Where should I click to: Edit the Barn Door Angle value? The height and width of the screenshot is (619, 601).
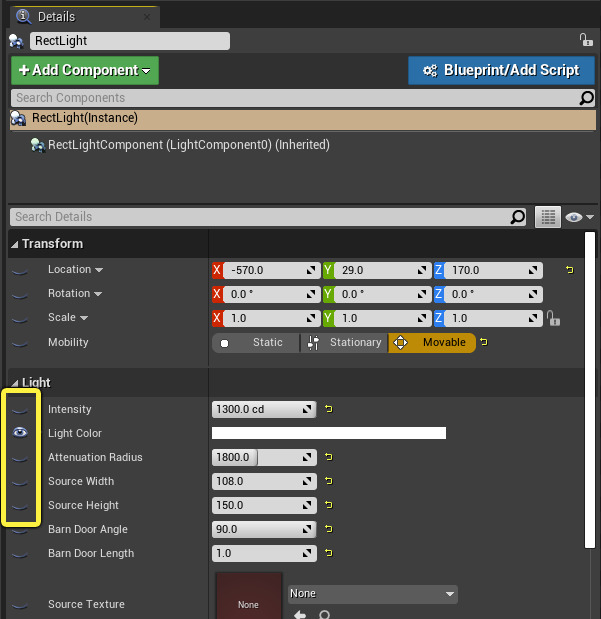[264, 529]
